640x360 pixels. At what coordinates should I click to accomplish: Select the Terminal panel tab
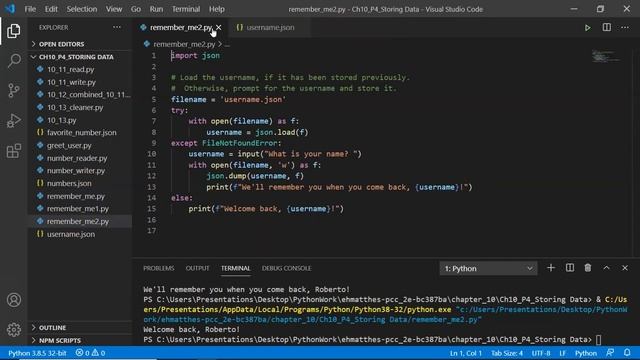[236, 268]
